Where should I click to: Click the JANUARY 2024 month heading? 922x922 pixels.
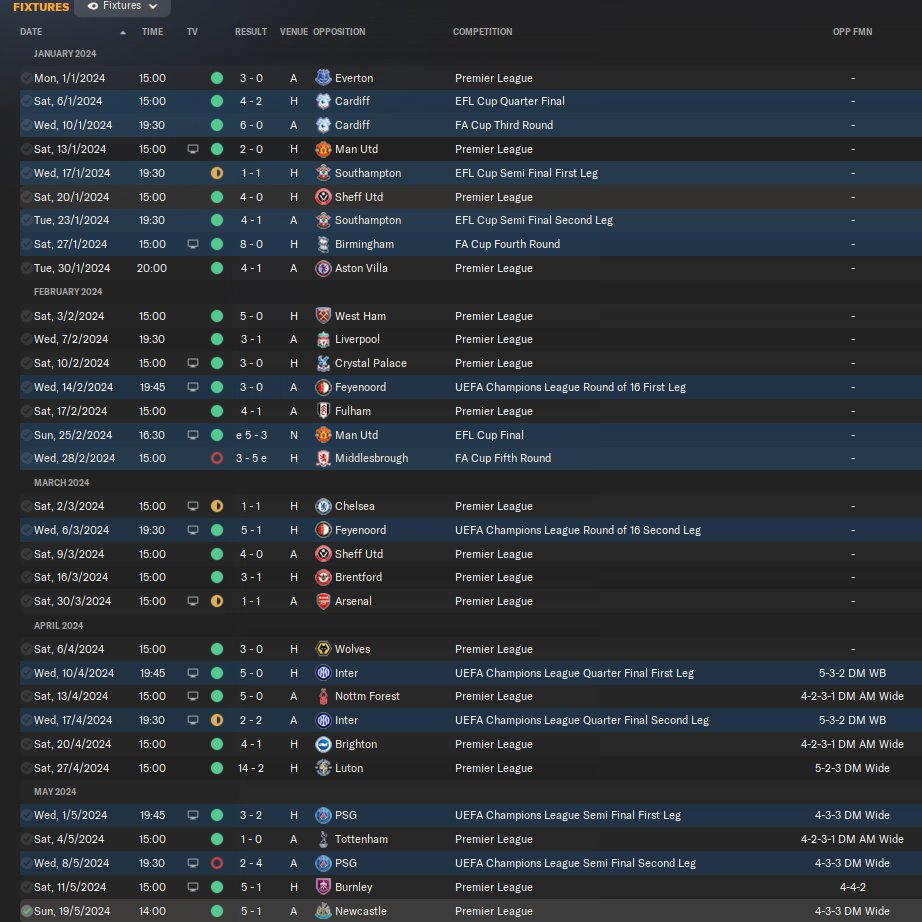[x=65, y=54]
